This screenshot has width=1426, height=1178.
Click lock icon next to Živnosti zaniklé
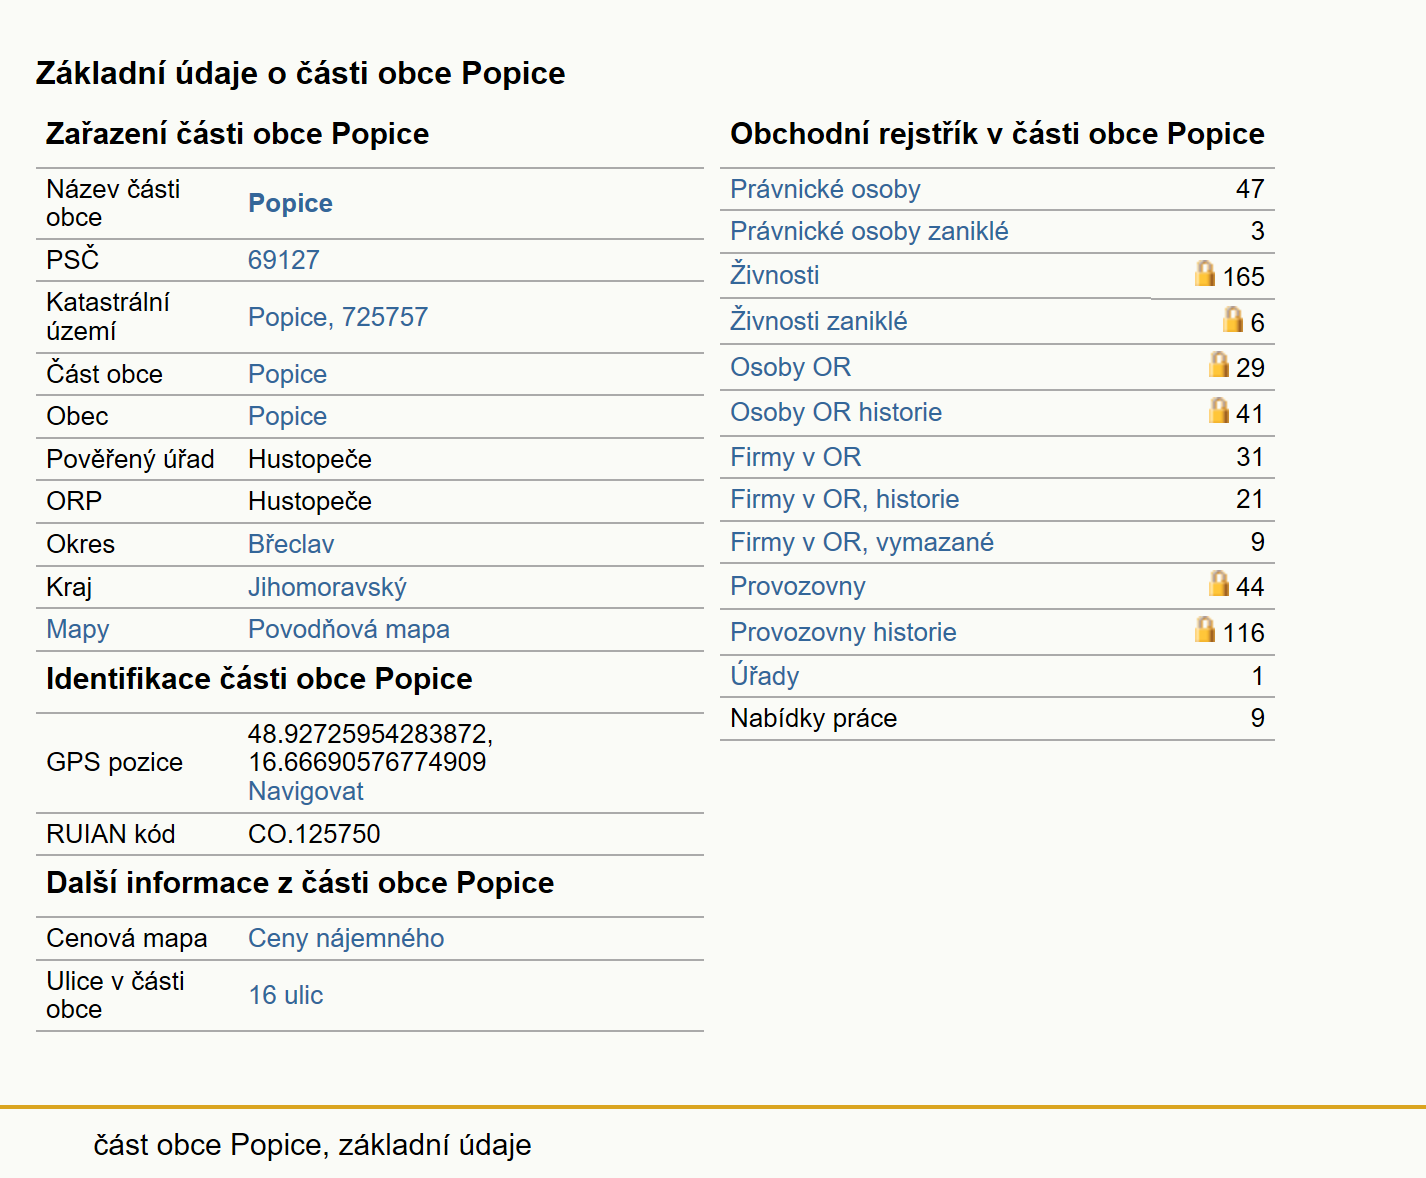tap(1233, 320)
